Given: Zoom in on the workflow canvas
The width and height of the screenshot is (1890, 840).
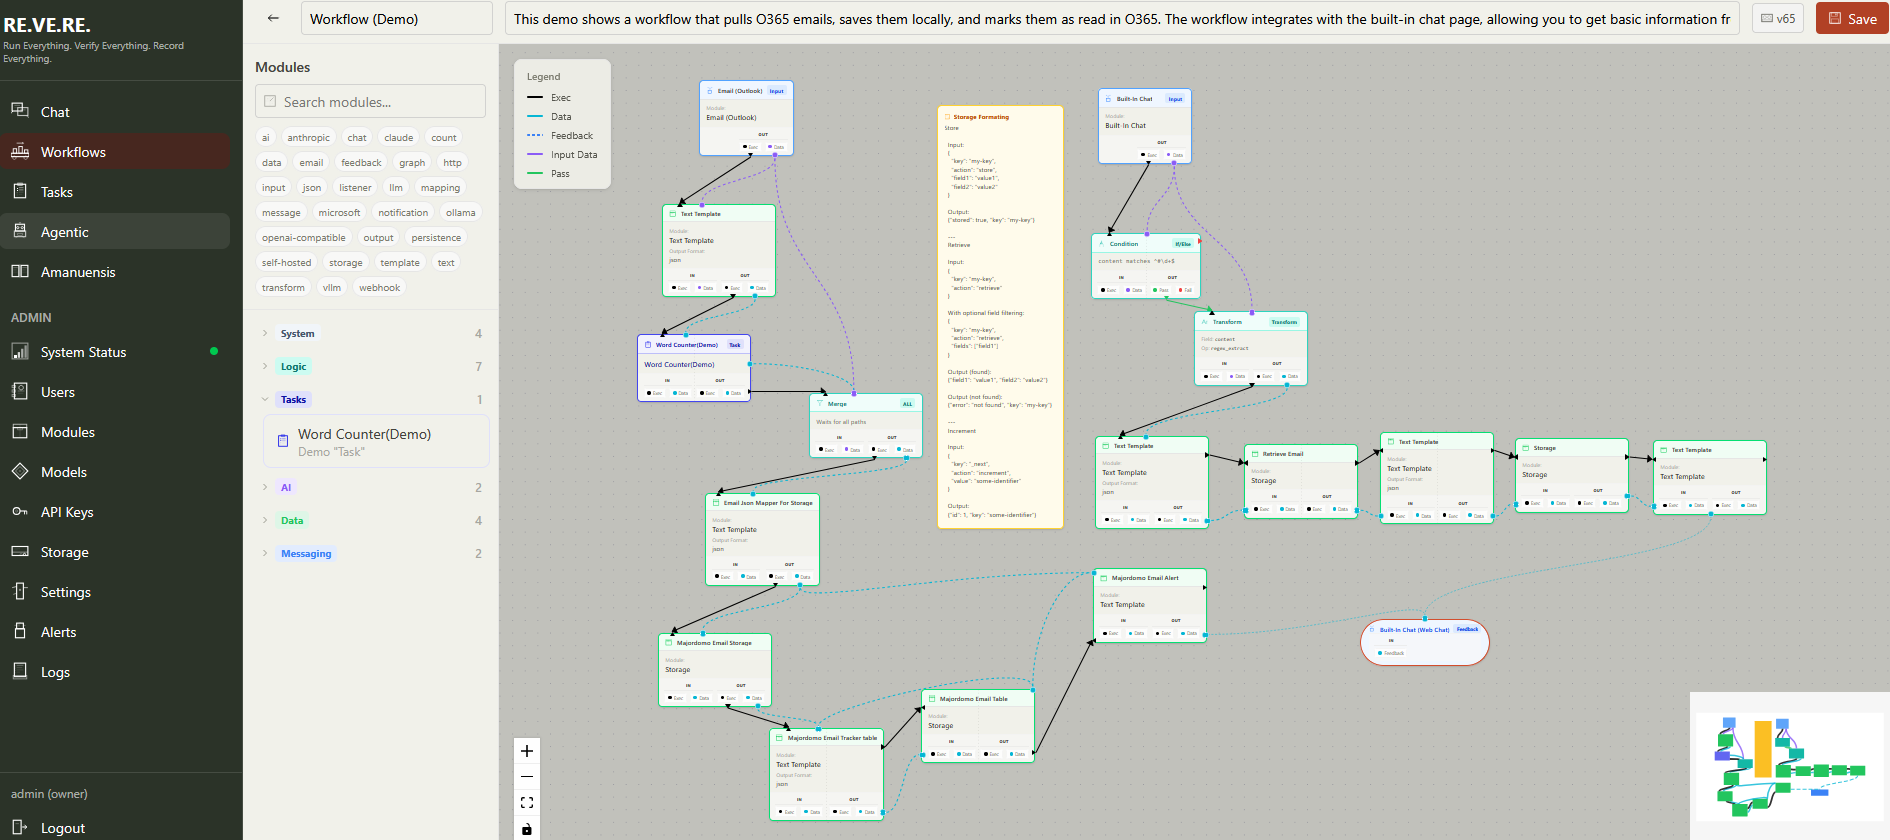Looking at the screenshot, I should click(527, 751).
